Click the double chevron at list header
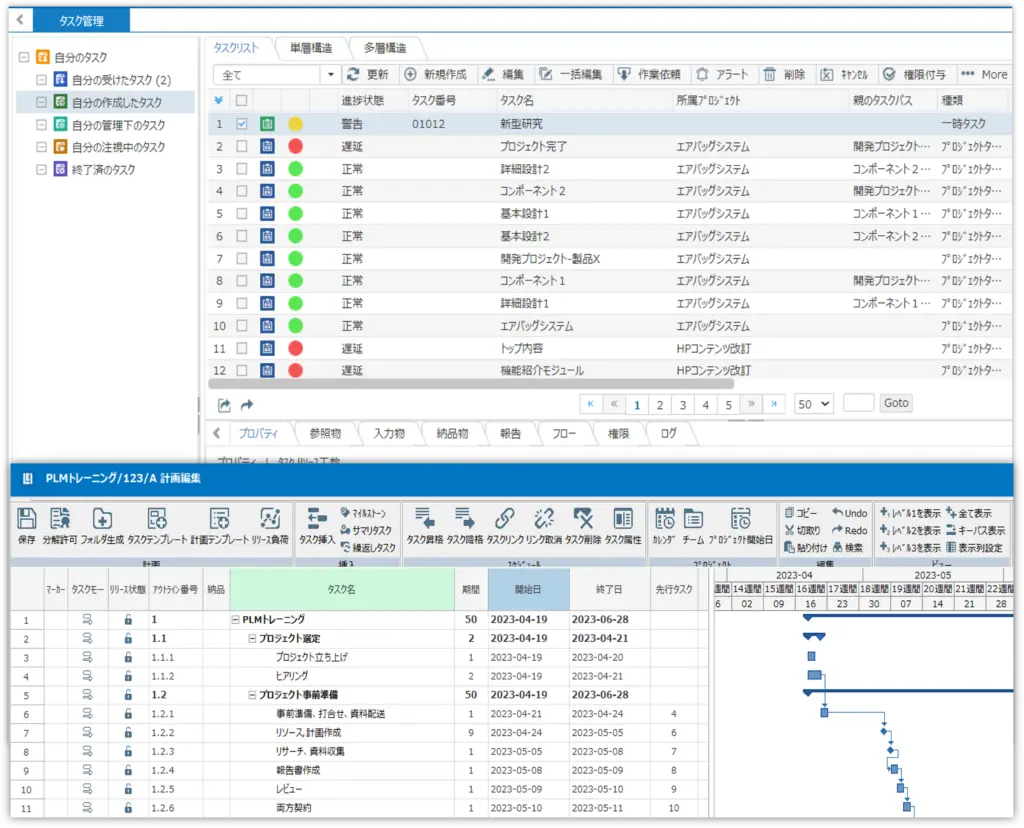The image size is (1024, 828). pyautogui.click(x=219, y=101)
